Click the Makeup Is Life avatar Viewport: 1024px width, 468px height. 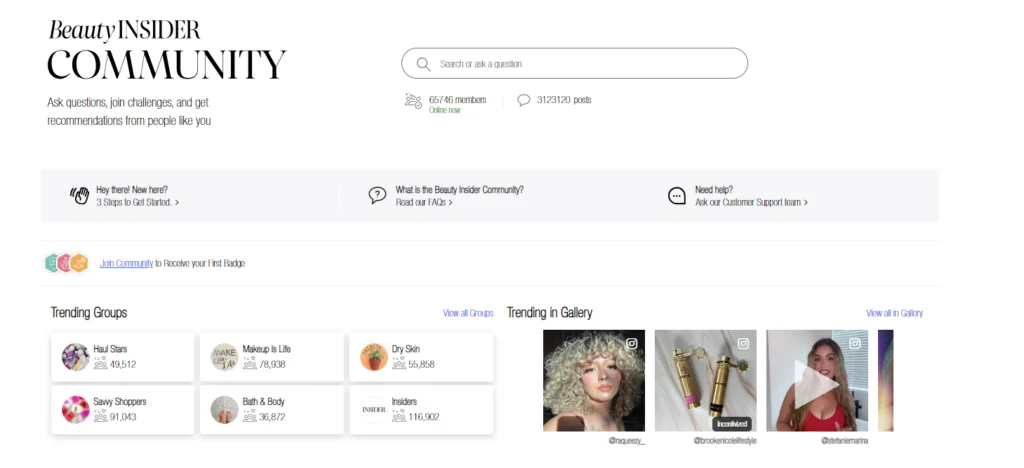225,357
